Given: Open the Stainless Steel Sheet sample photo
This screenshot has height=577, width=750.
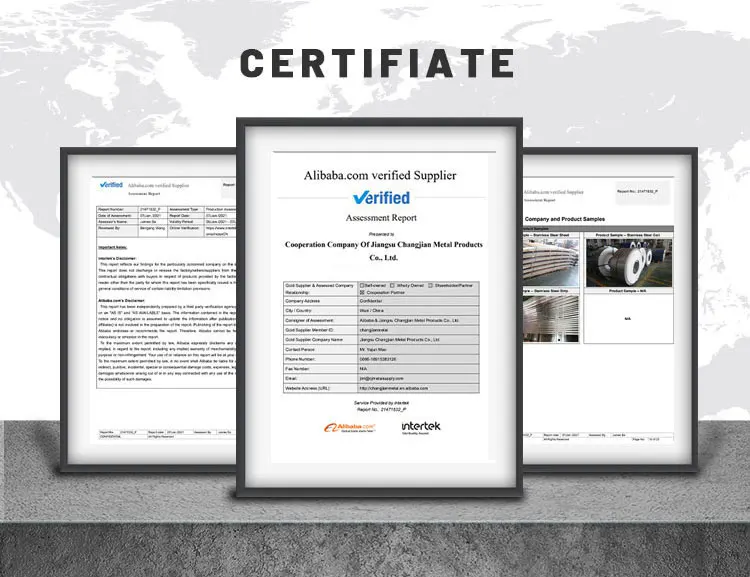Looking at the screenshot, I should pyautogui.click(x=551, y=262).
